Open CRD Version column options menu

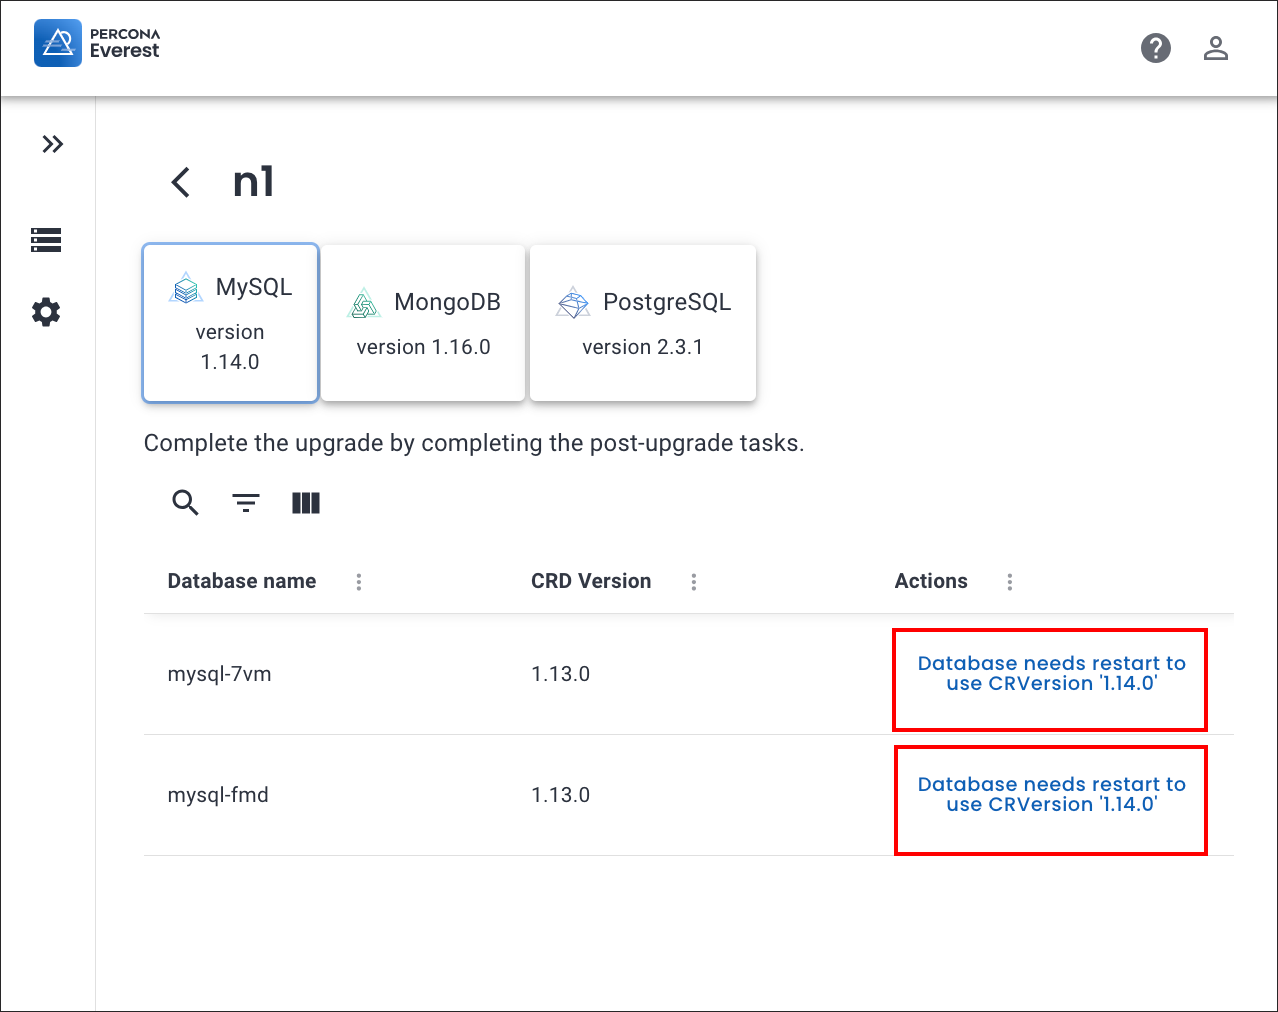[694, 582]
